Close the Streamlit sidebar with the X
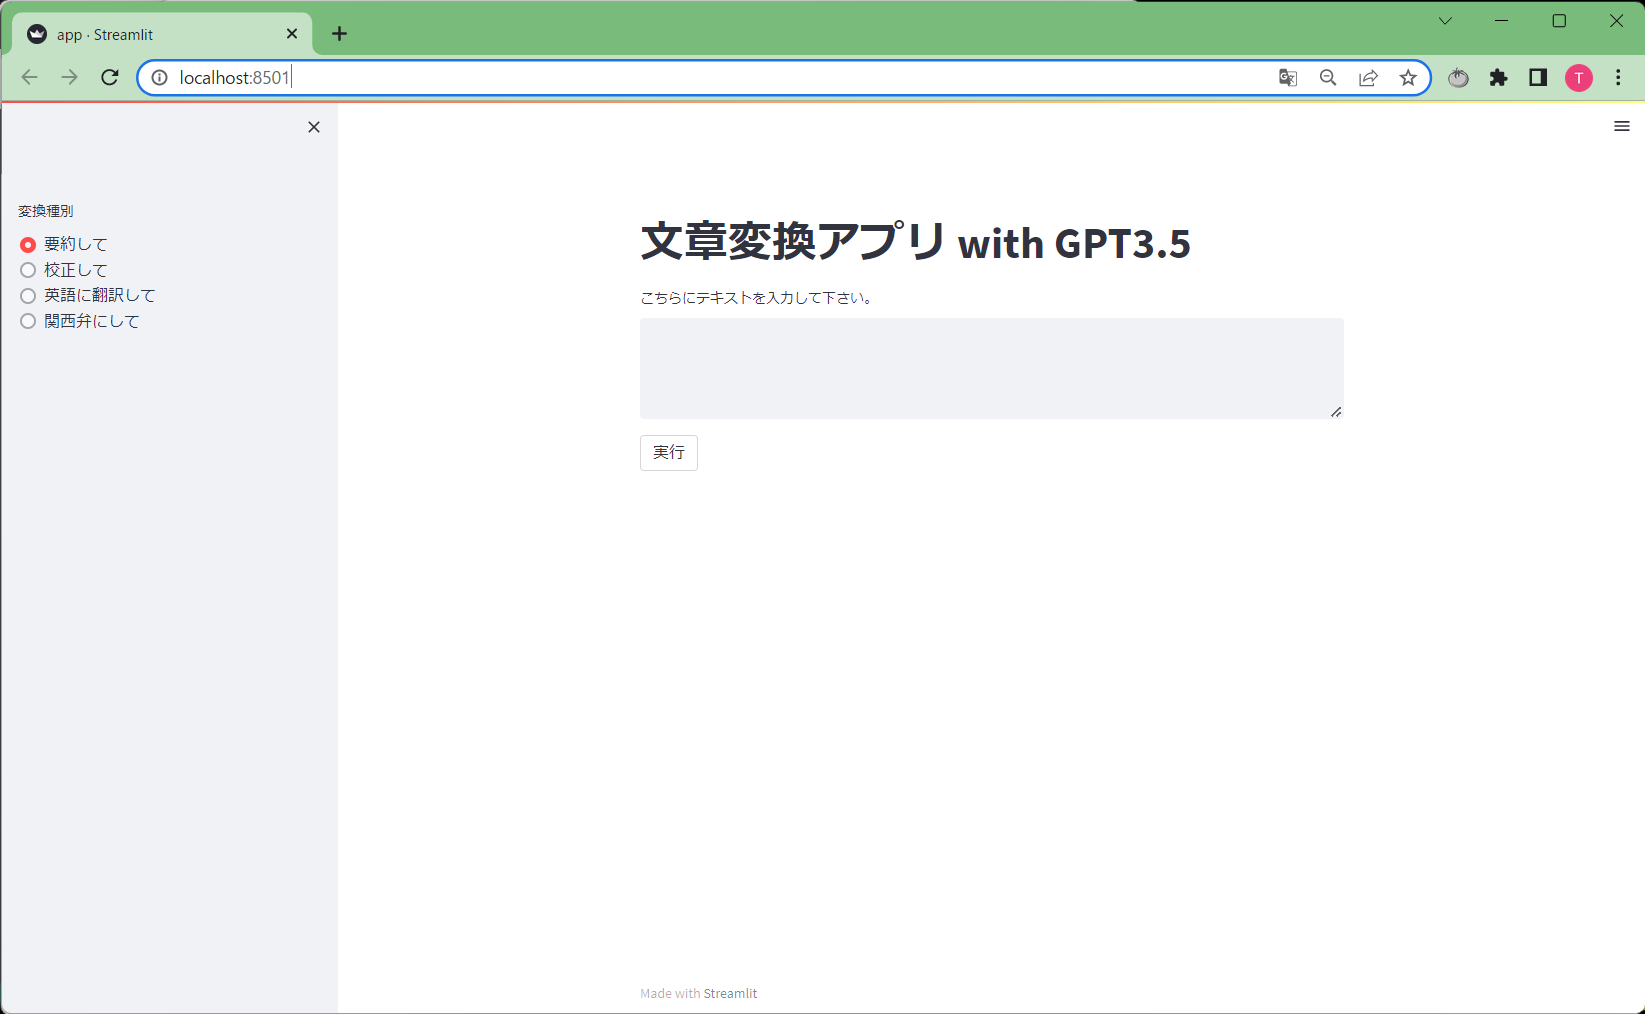This screenshot has width=1645, height=1014. 314,127
